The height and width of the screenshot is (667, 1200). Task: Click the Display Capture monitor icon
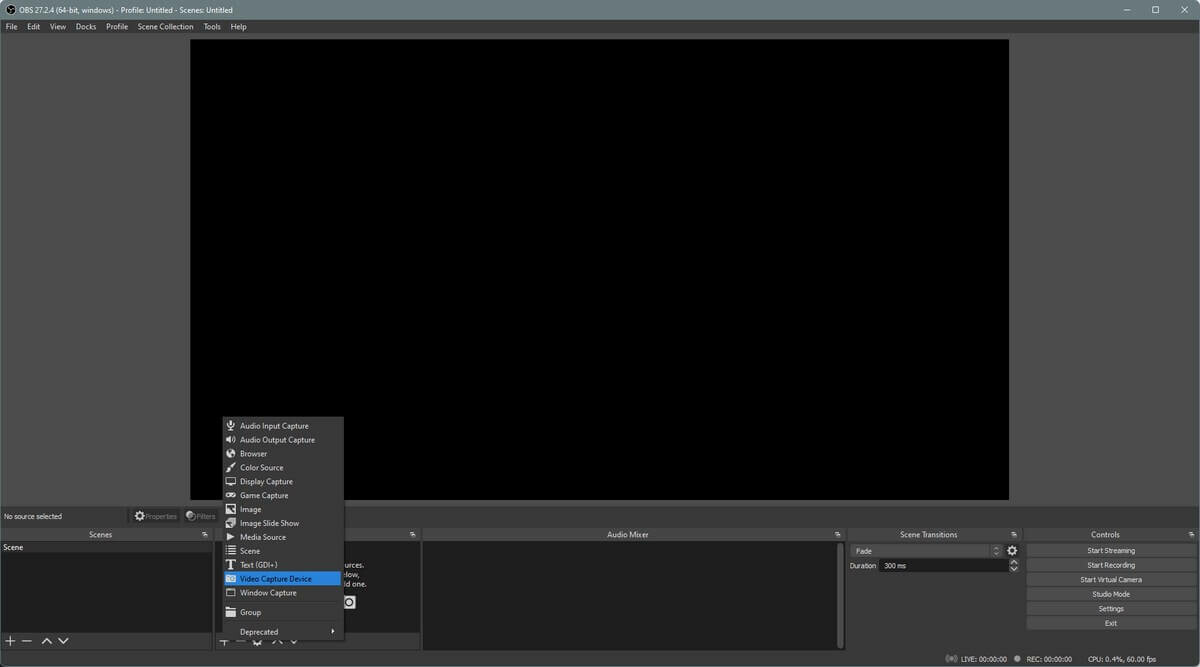(231, 482)
